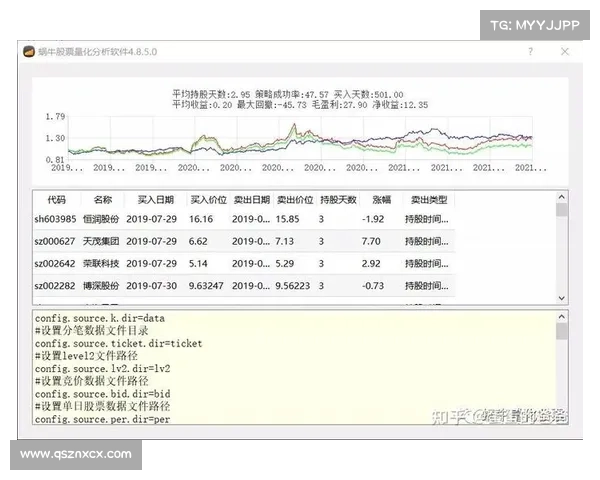Click buy date 2019-07-30

coord(152,286)
